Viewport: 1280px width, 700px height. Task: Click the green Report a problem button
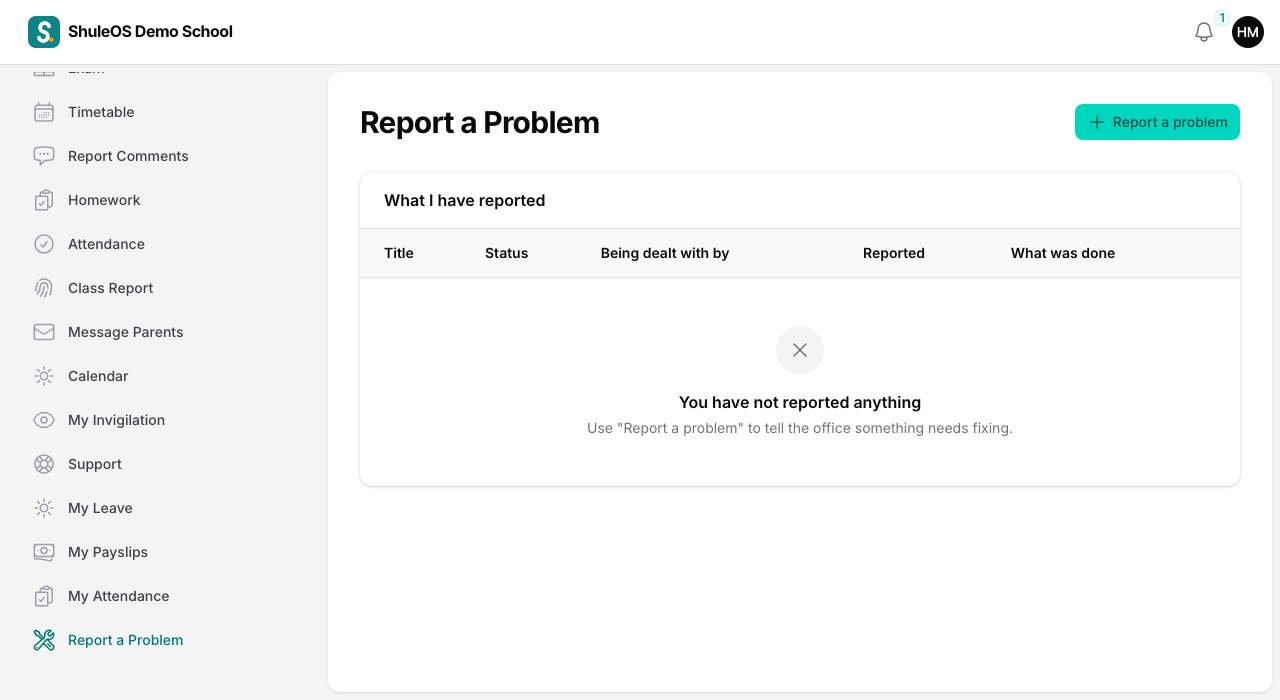[1157, 122]
